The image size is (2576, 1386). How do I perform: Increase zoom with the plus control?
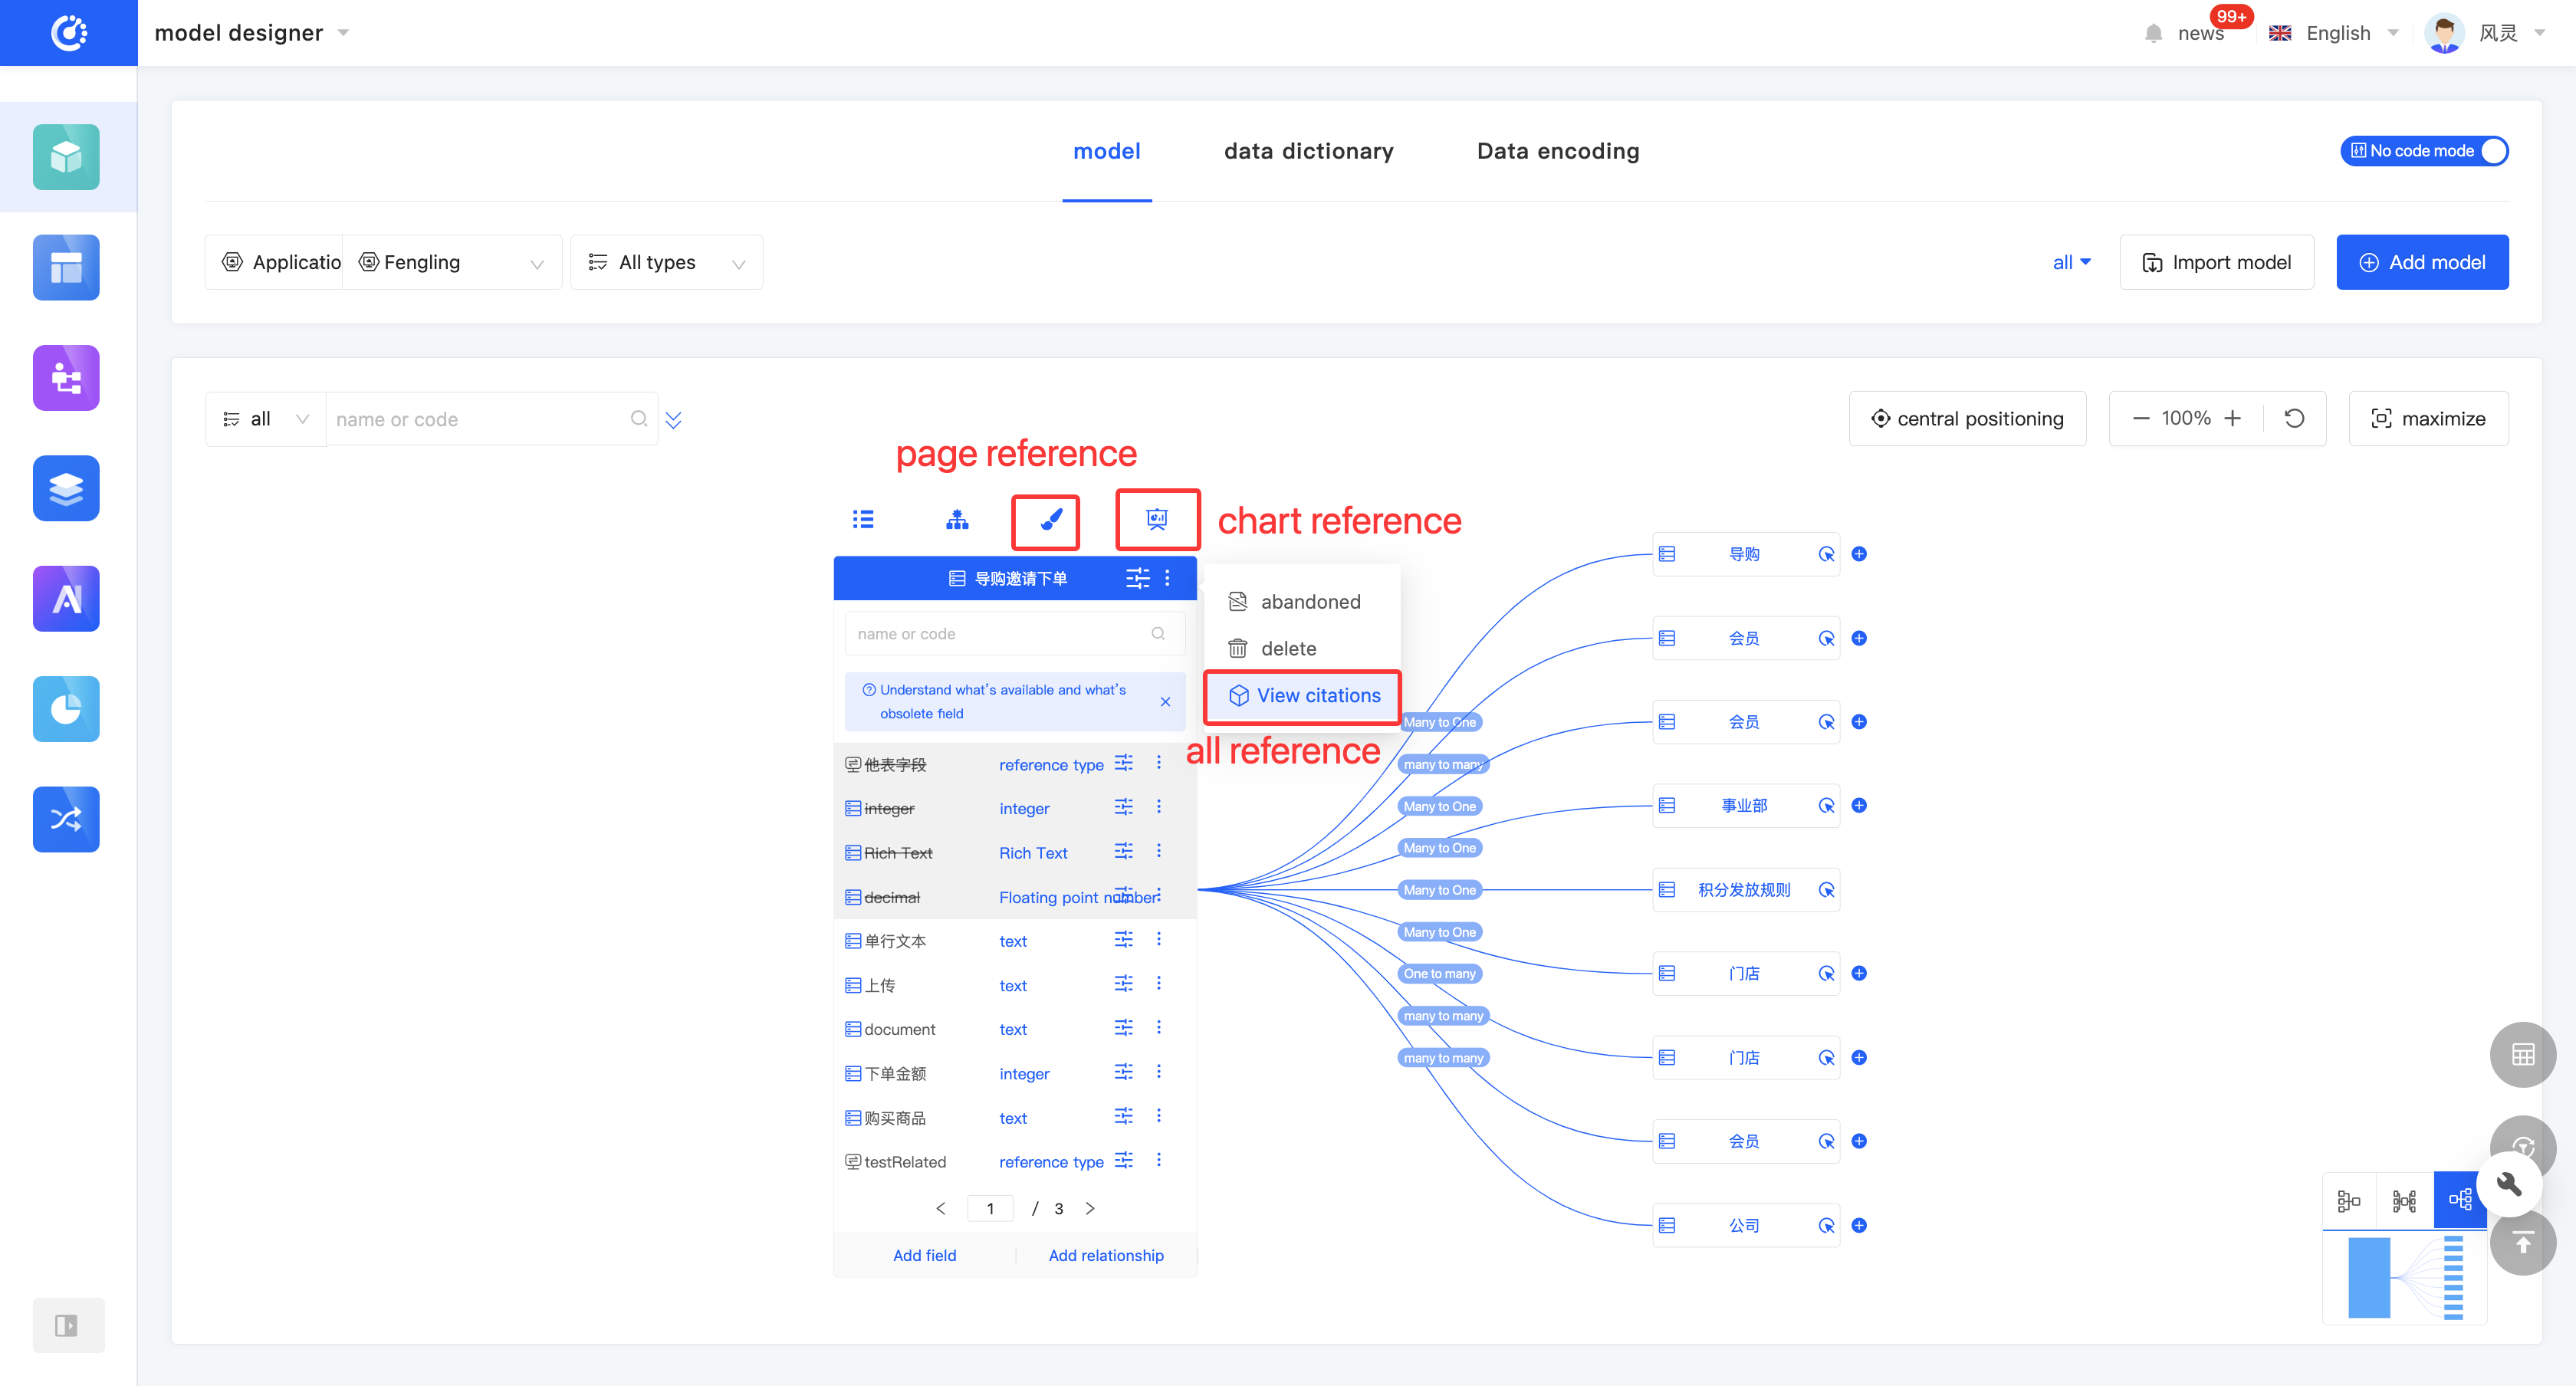coord(2232,418)
